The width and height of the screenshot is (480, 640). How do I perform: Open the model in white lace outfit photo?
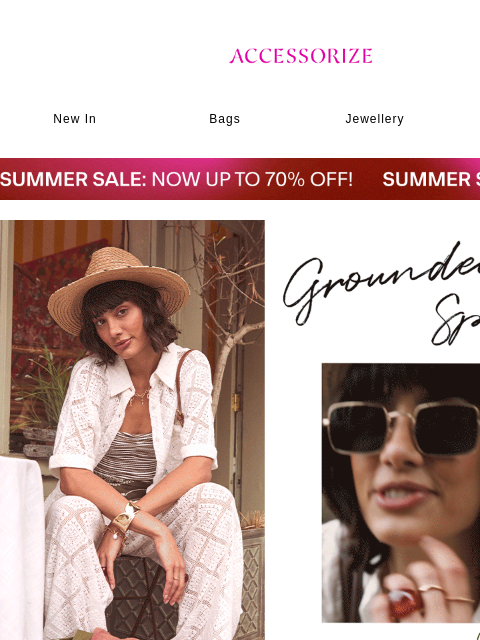point(132,430)
